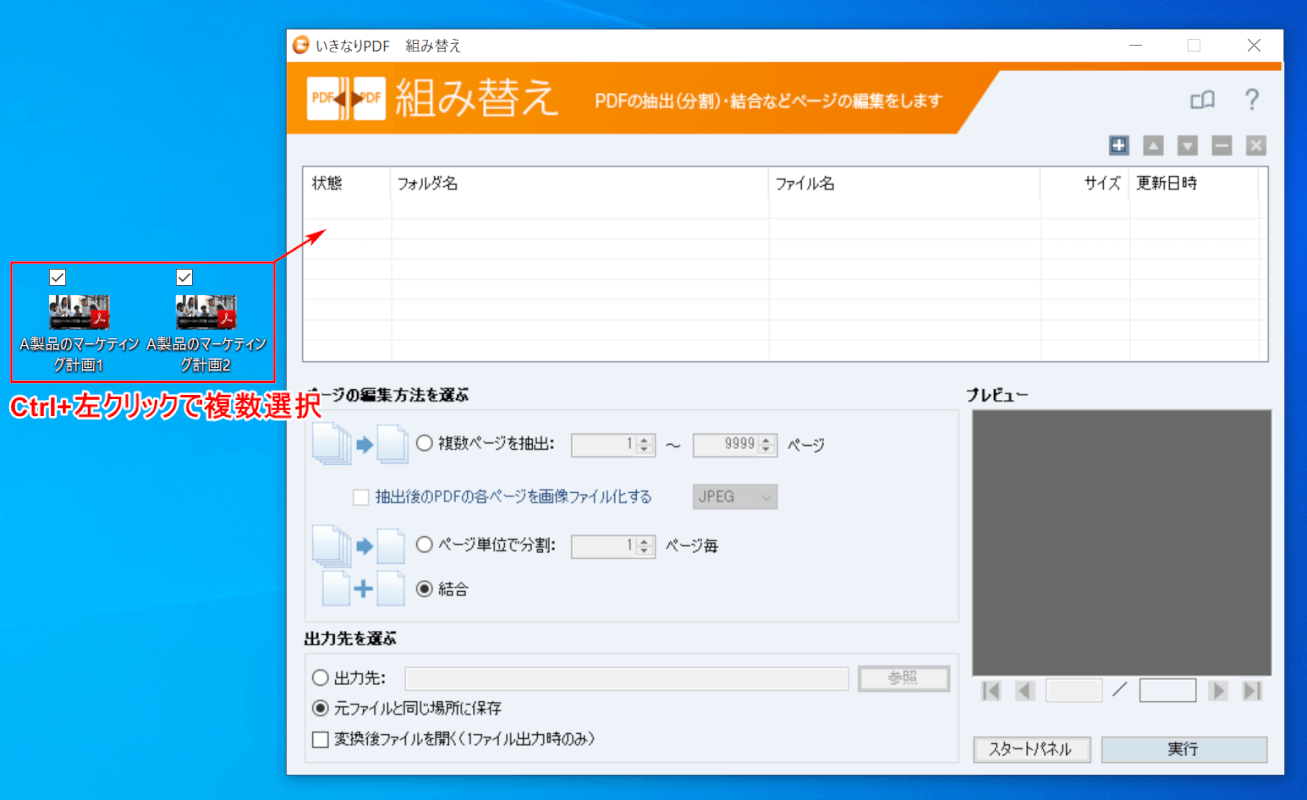Screen dimensions: 1307x800
Task: Select 出力先 radio button
Action: (320, 678)
